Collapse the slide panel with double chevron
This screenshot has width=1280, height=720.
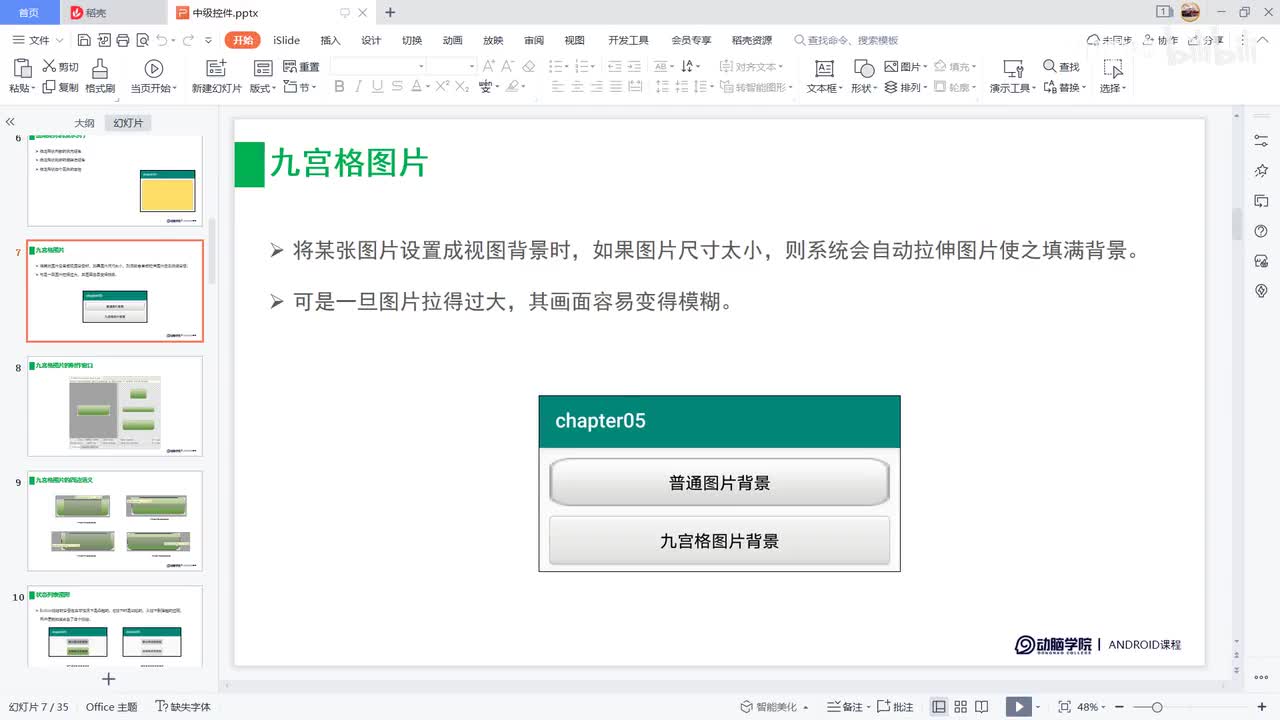tap(10, 122)
